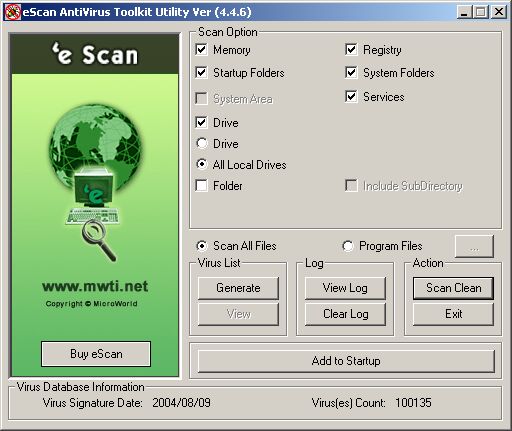
Task: Click the window title bar text
Action: point(137,12)
